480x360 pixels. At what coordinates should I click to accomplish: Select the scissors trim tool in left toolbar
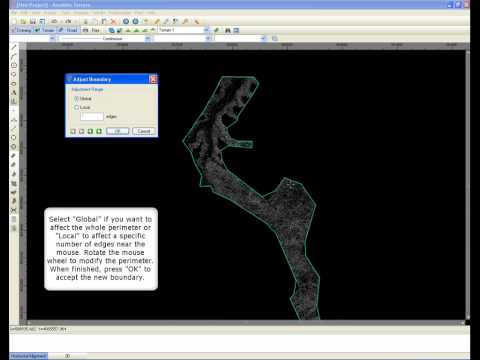pyautogui.click(x=14, y=210)
